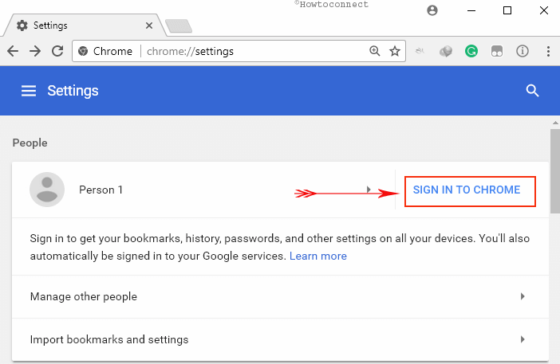Image resolution: width=560 pixels, height=364 pixels.
Task: Click the dark square extension icon
Action: pos(497,51)
